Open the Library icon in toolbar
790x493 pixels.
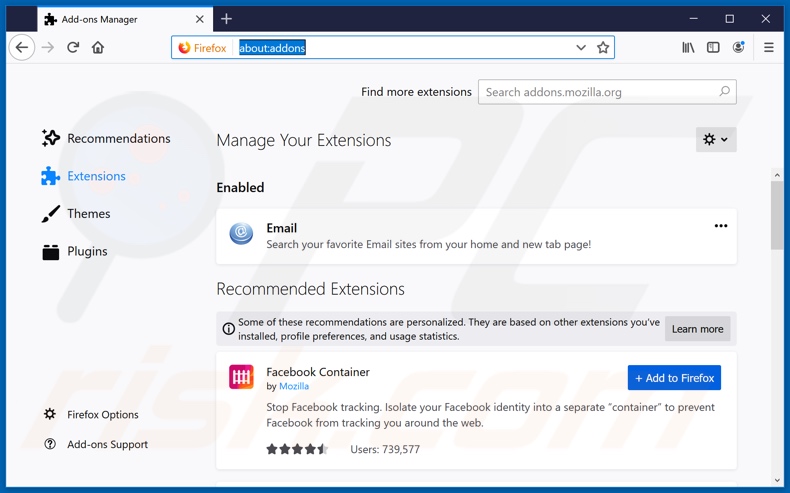(688, 47)
